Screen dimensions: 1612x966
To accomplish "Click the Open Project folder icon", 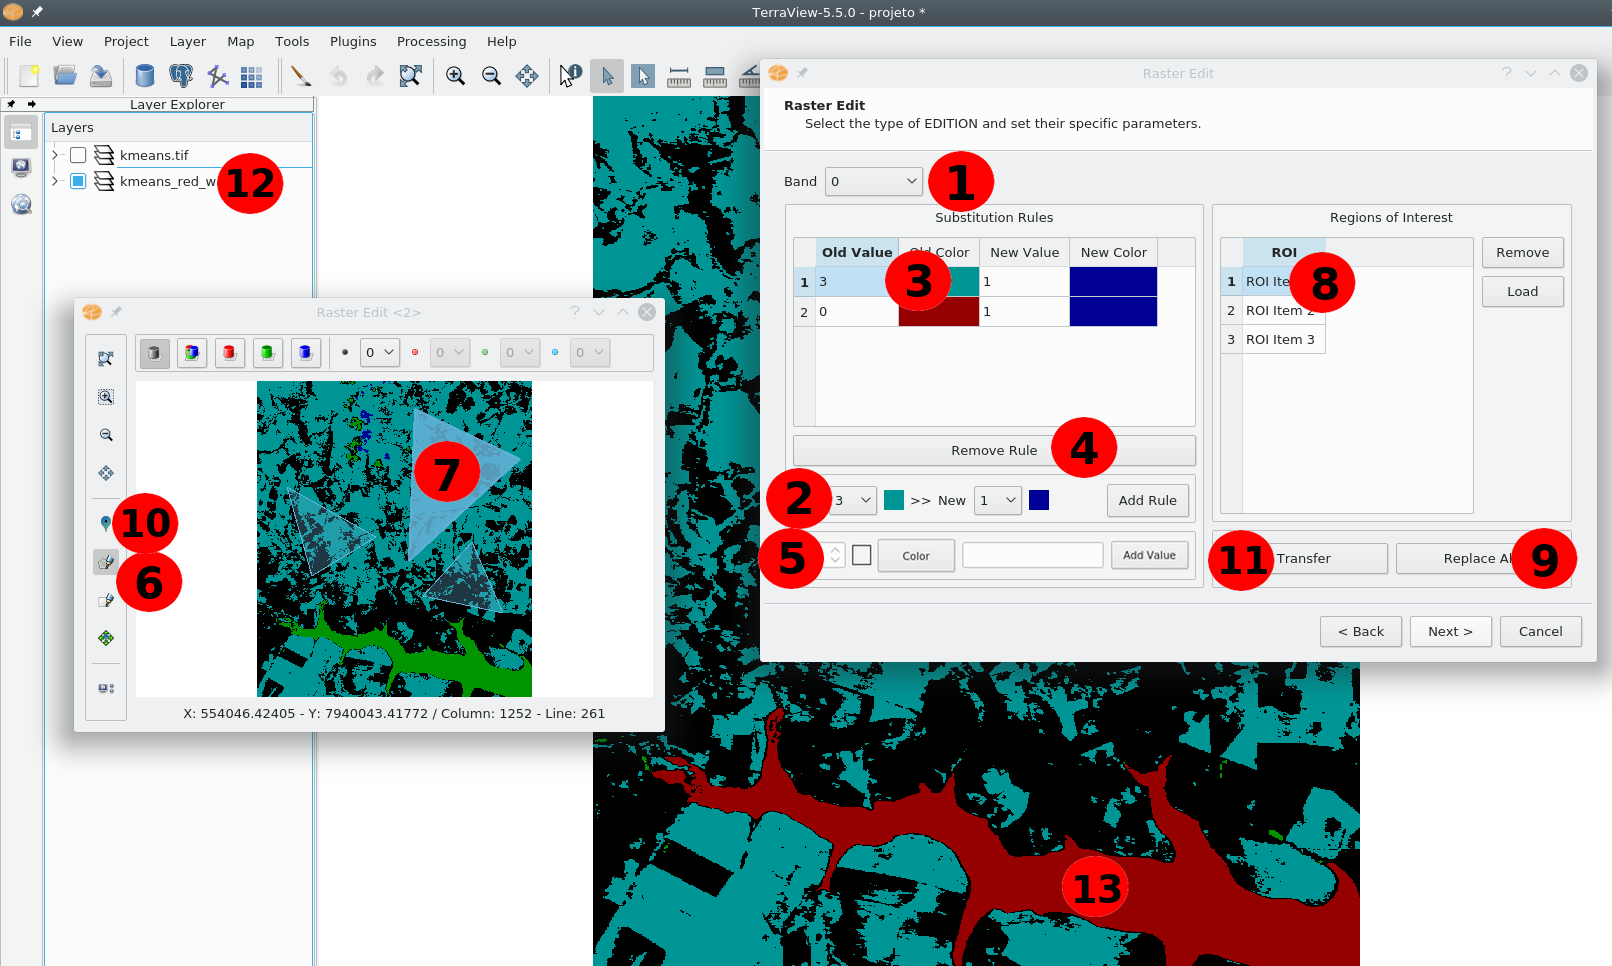I will tap(65, 76).
